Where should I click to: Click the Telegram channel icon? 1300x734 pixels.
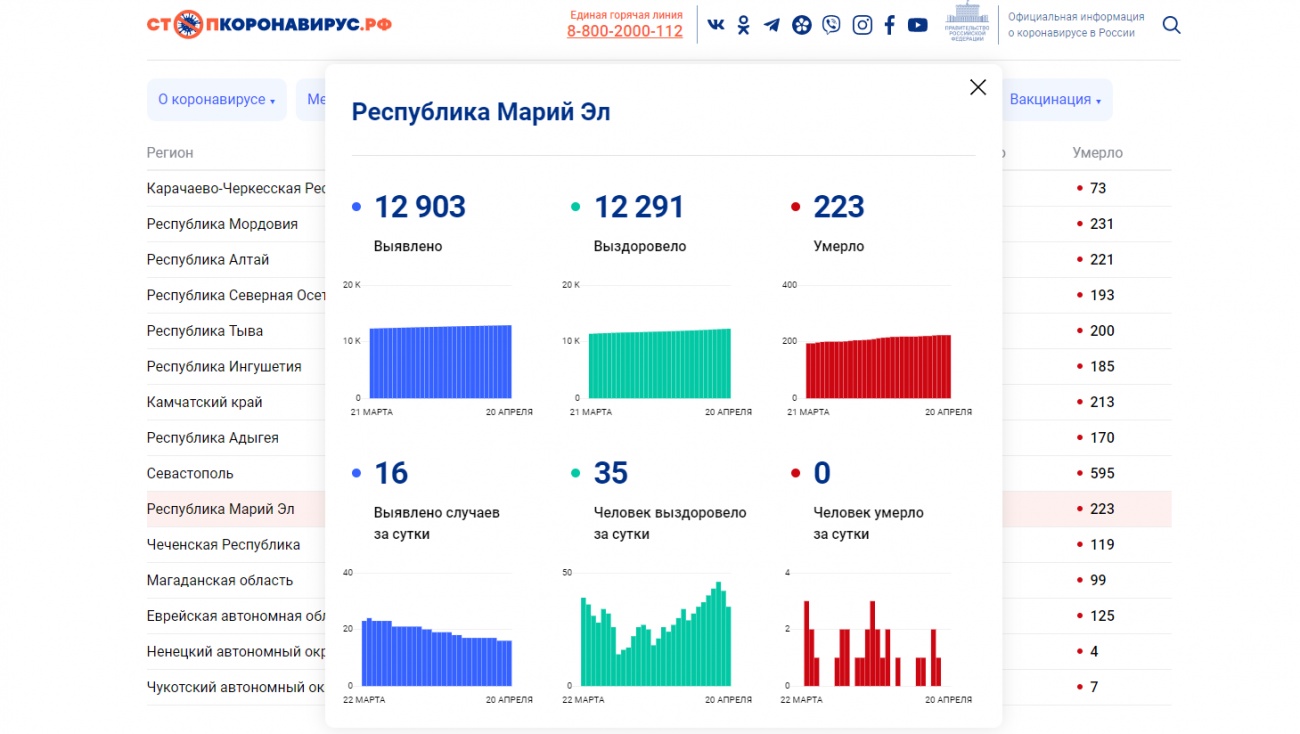(772, 25)
